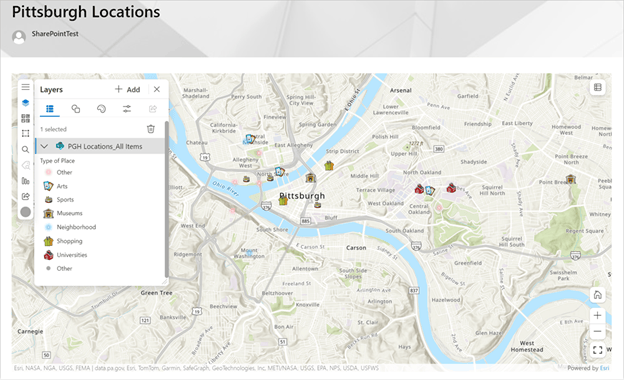This screenshot has width=624, height=380.
Task: Expand the map tools hamburger menu
Action: [25, 87]
